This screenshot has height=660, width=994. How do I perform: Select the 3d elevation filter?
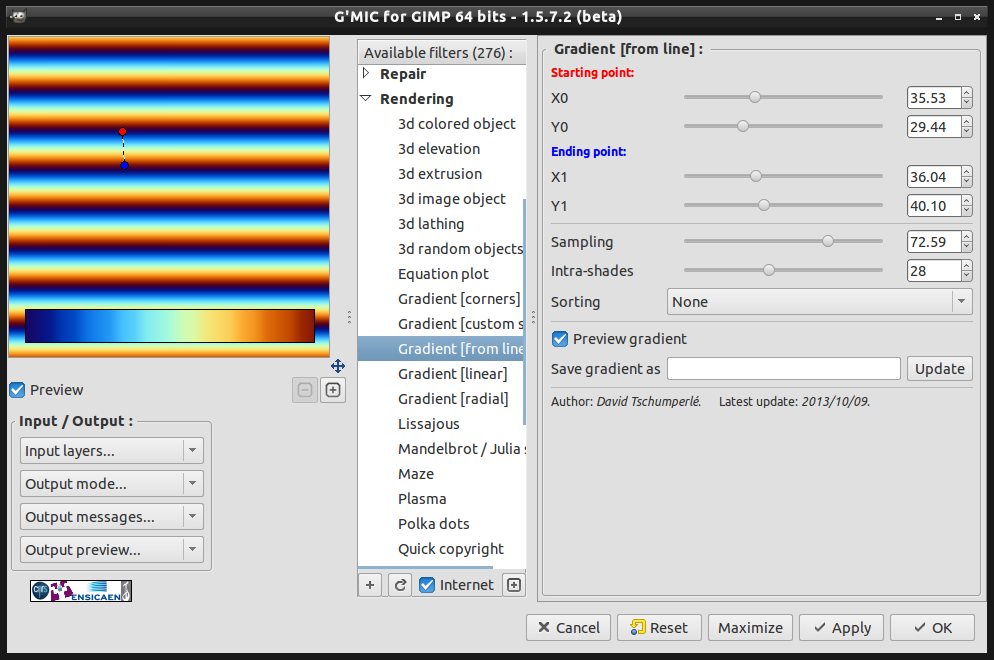[x=439, y=149]
